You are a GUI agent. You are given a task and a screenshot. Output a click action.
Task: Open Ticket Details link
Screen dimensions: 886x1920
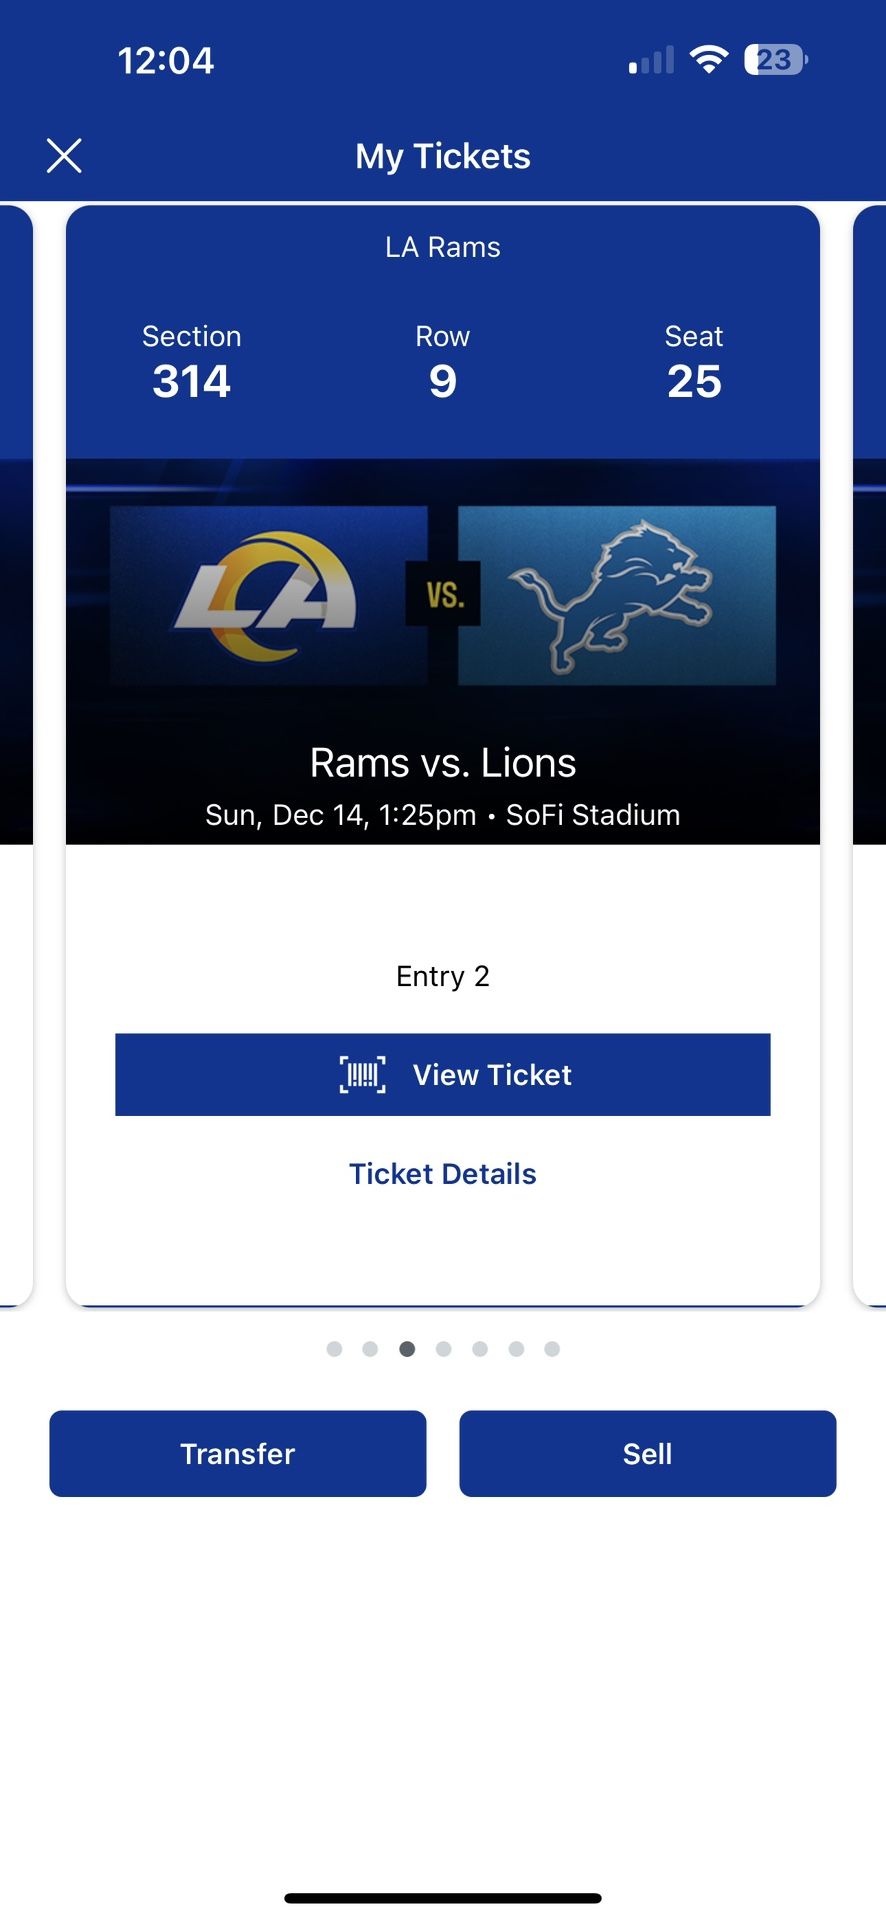[x=442, y=1174]
